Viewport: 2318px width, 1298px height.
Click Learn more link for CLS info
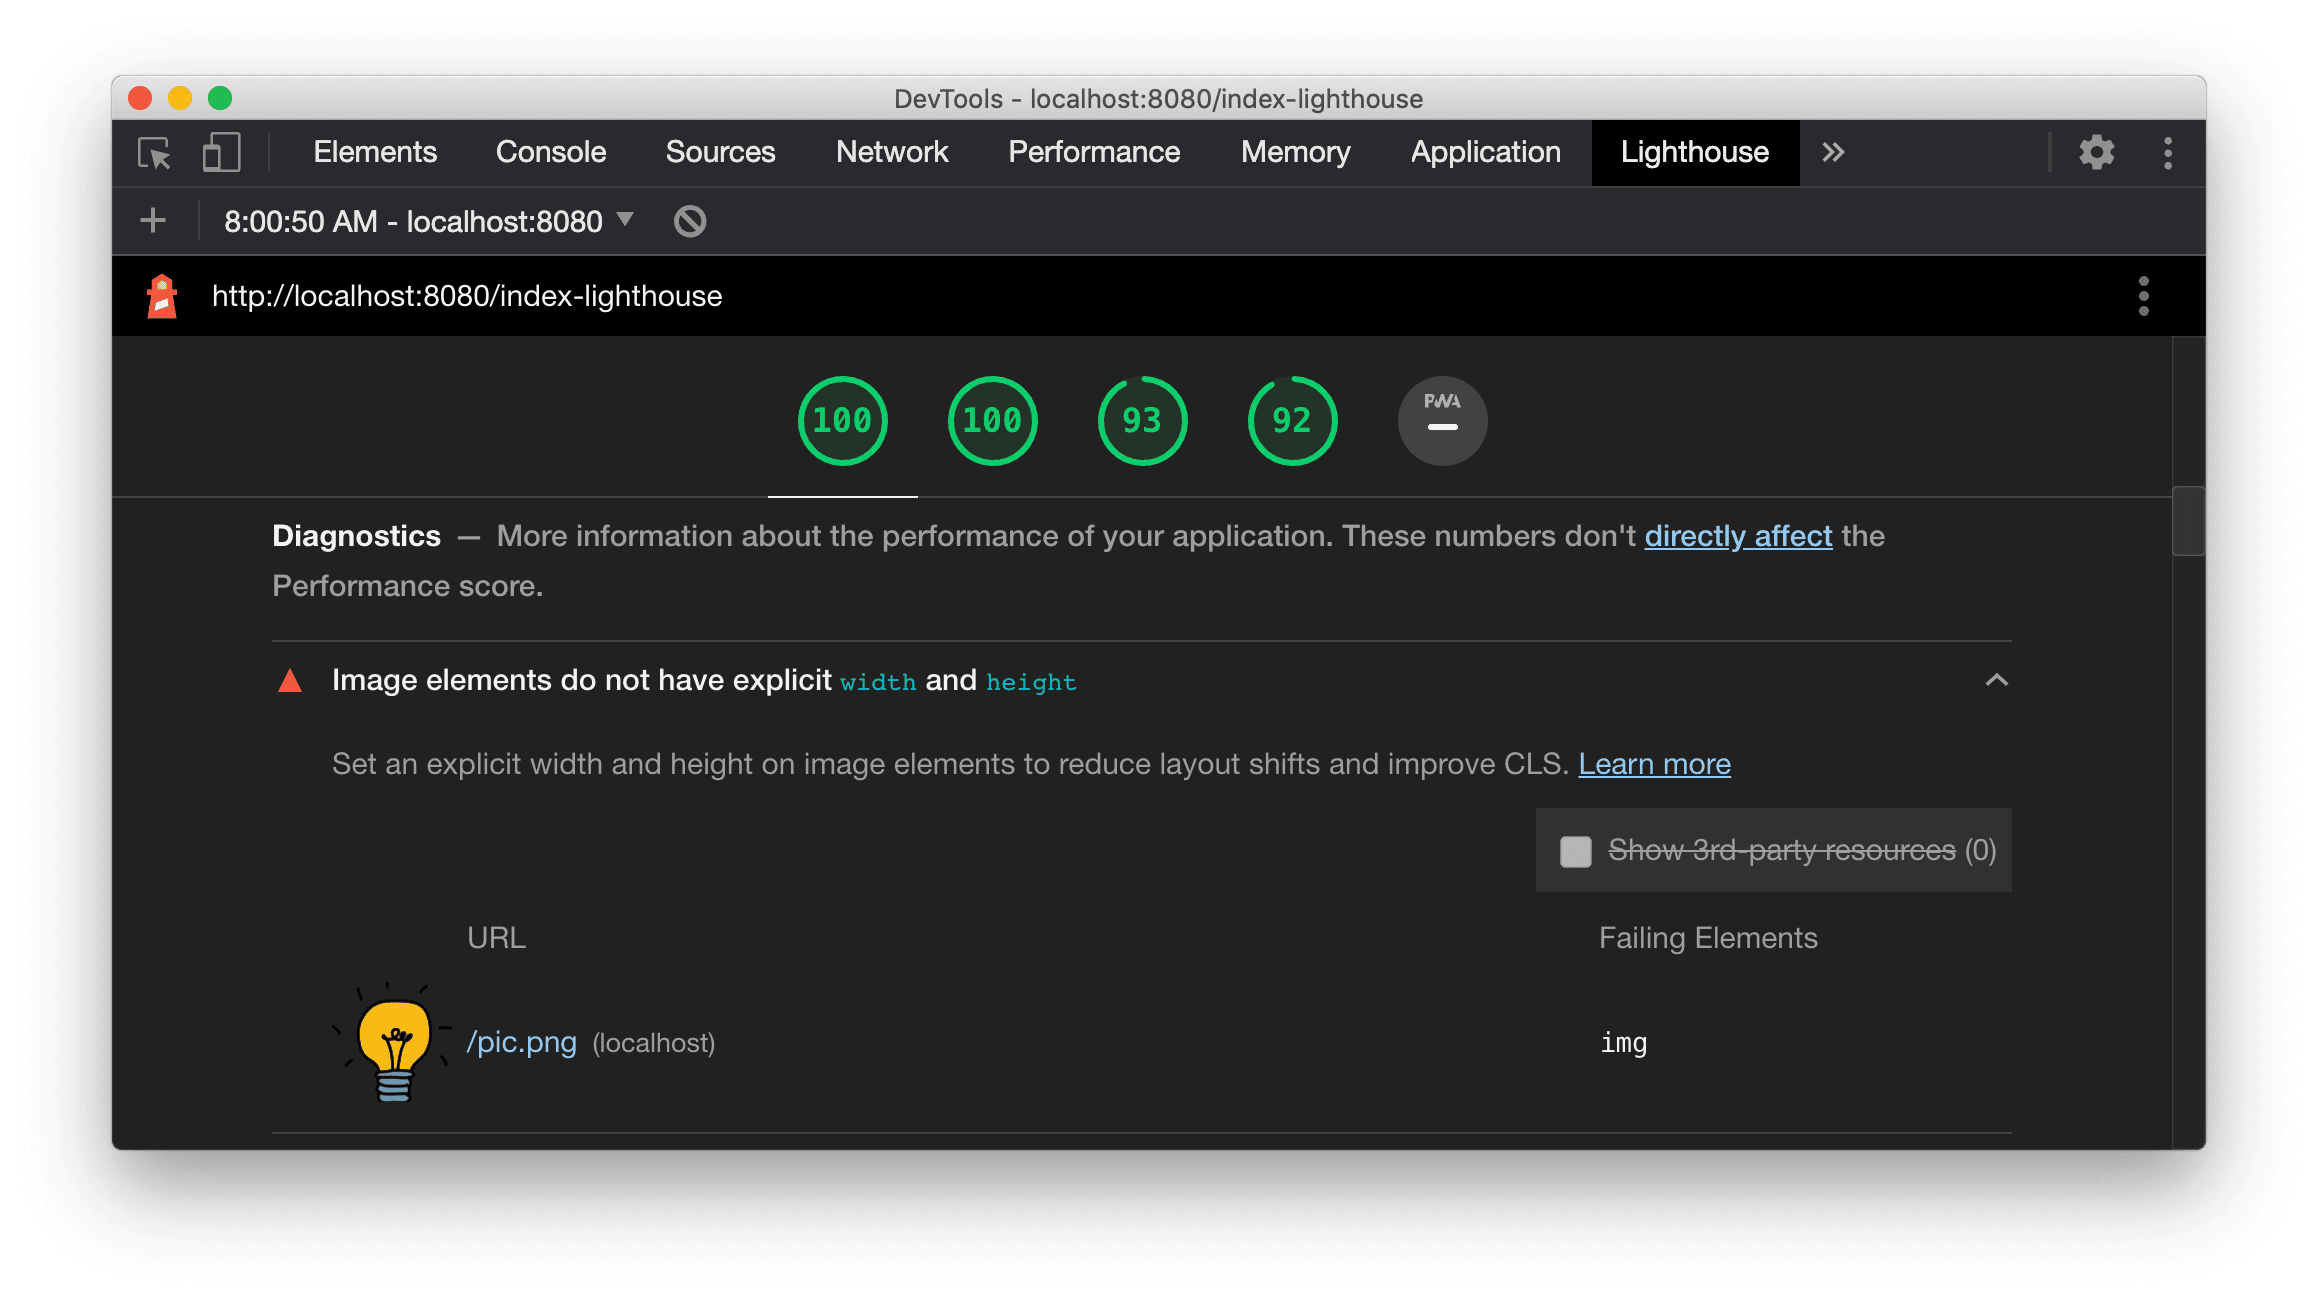[x=1654, y=764]
